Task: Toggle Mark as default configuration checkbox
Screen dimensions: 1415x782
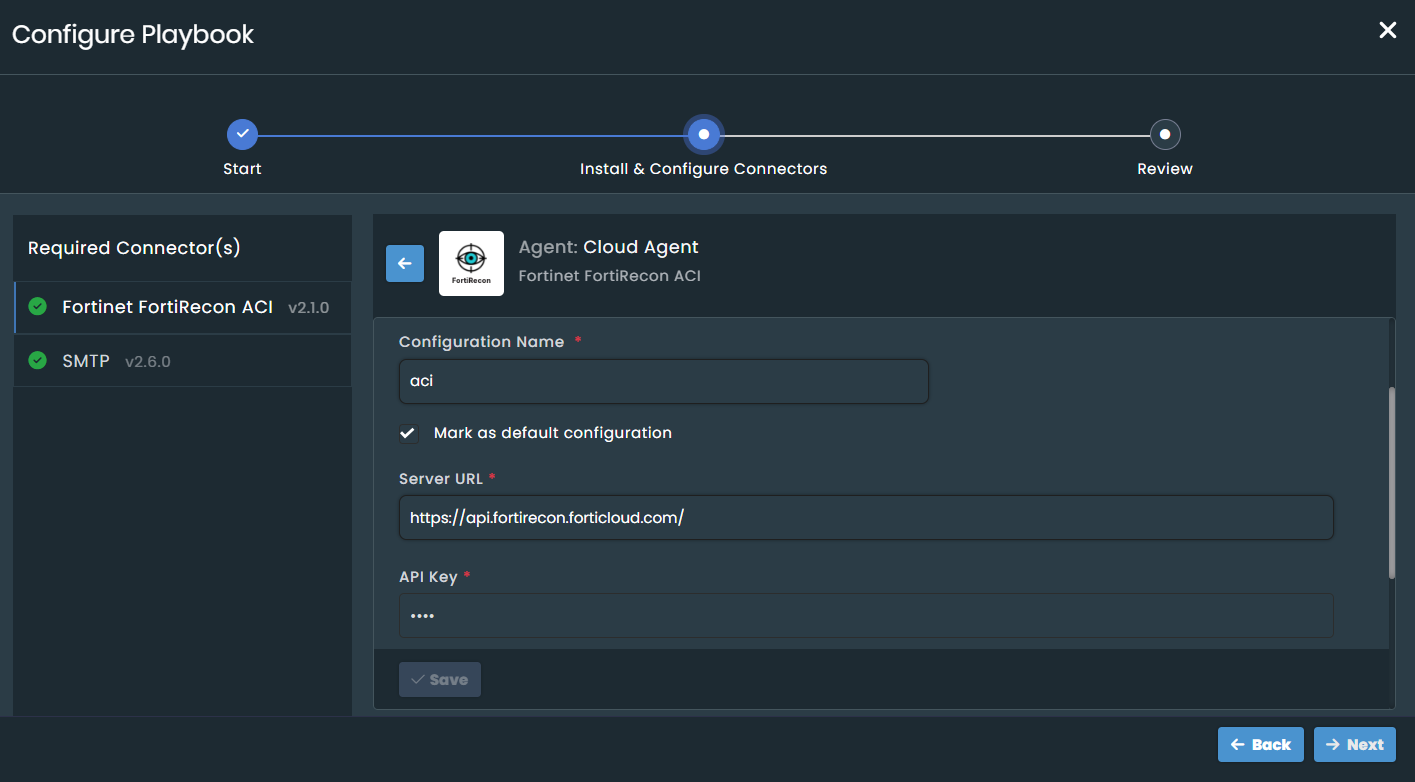Action: pyautogui.click(x=408, y=433)
